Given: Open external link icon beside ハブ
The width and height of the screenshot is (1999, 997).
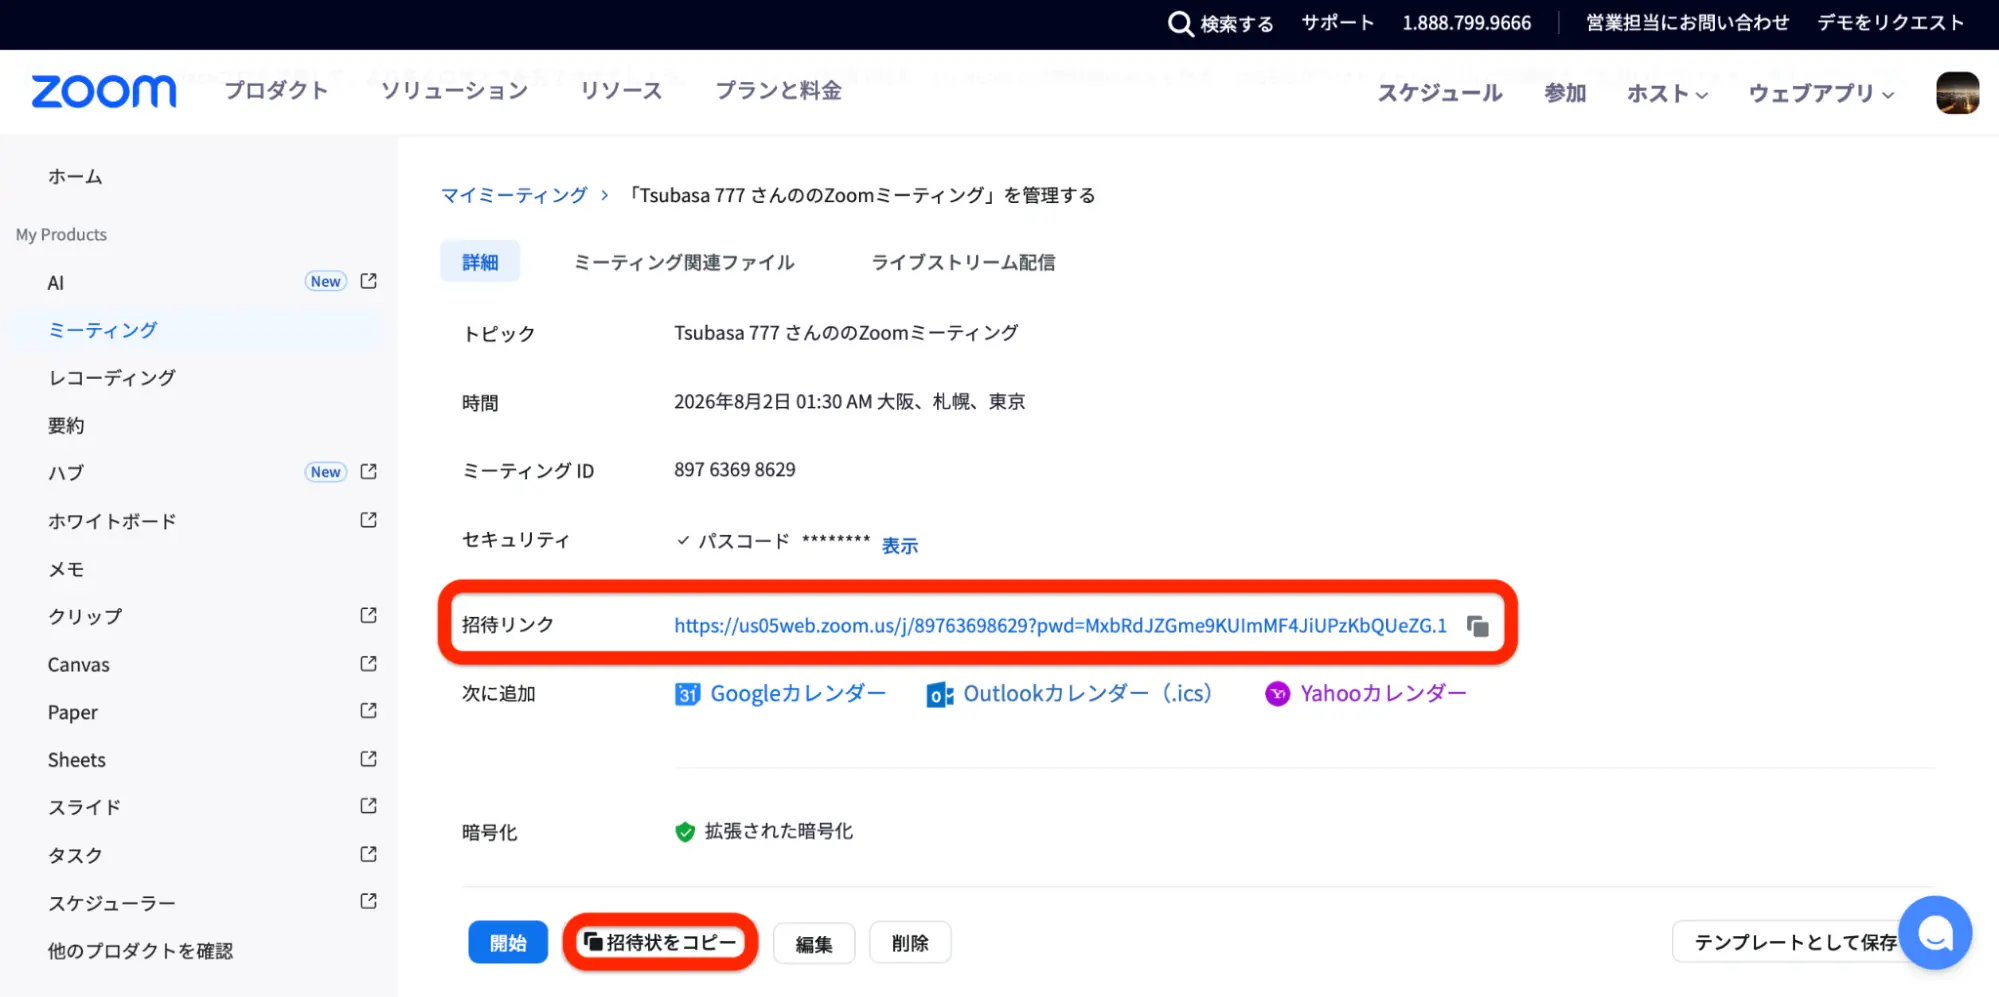Looking at the screenshot, I should [x=368, y=471].
